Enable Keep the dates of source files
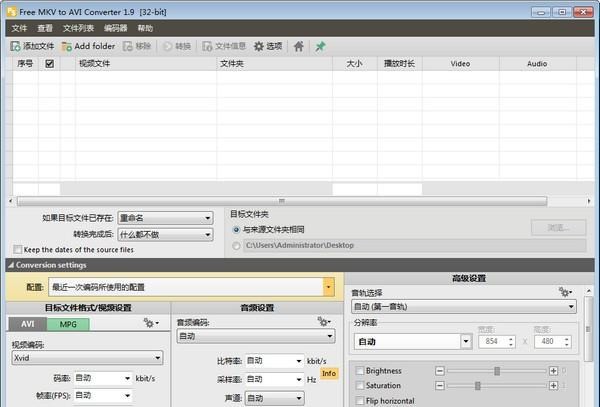The height and width of the screenshot is (407, 600). tap(18, 249)
